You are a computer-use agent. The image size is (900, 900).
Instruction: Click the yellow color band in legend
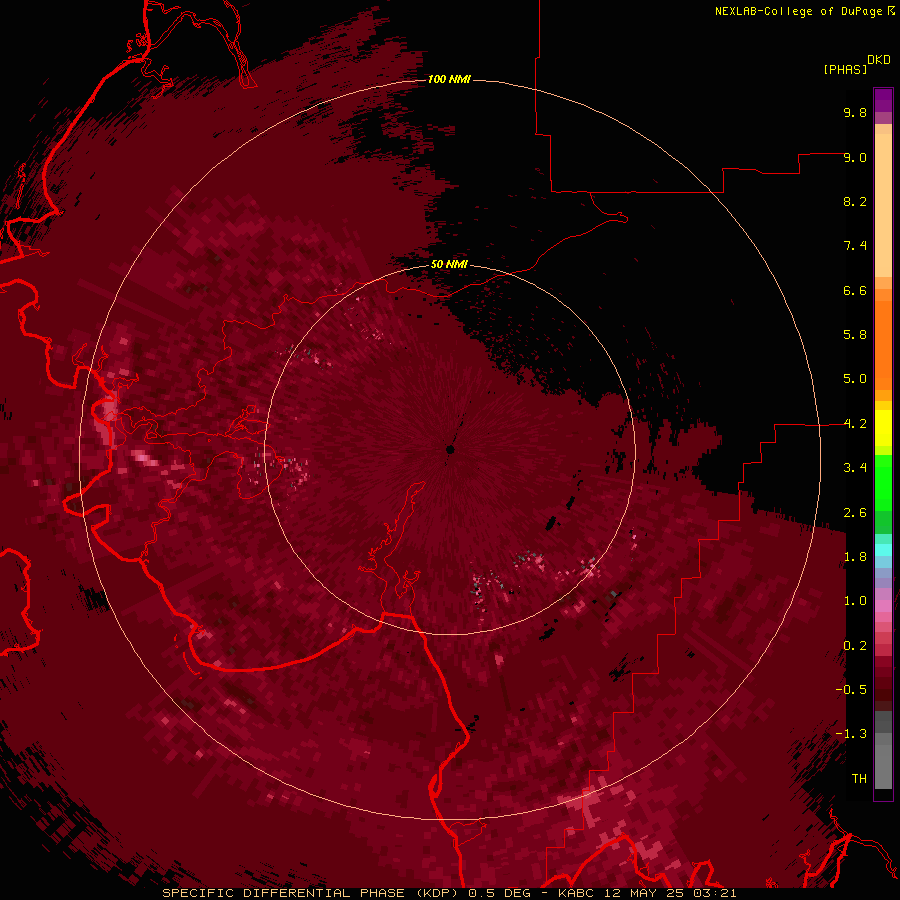coord(883,428)
